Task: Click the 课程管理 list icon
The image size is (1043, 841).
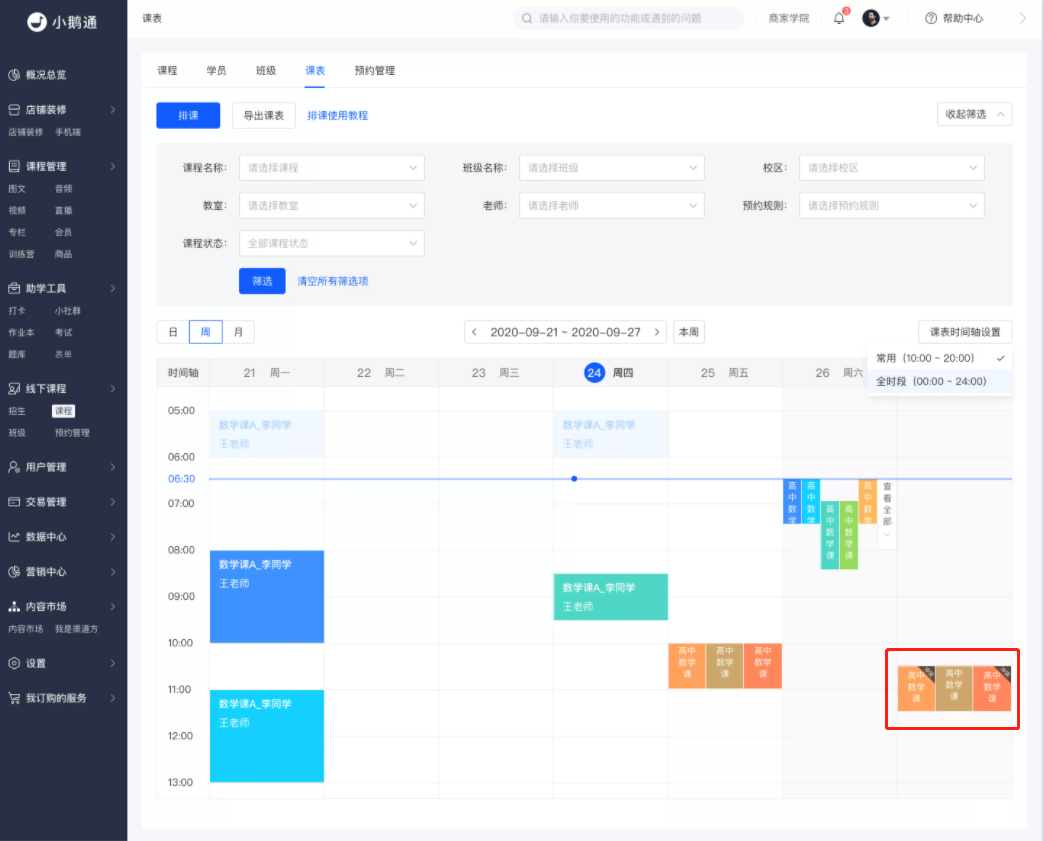Action: click(13, 166)
